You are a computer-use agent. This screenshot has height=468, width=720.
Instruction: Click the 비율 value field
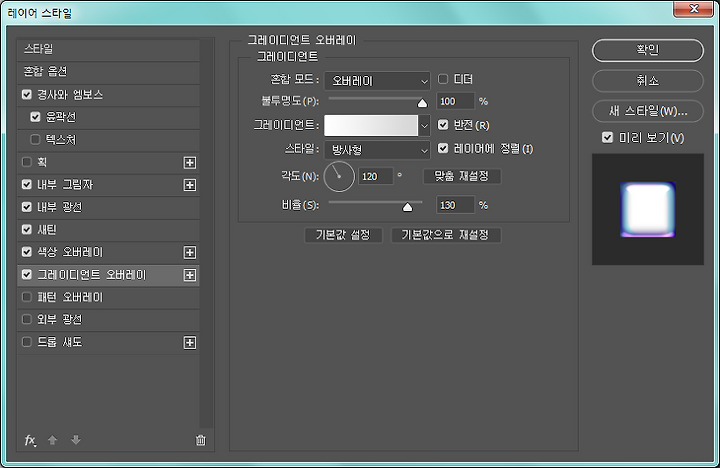[x=455, y=205]
